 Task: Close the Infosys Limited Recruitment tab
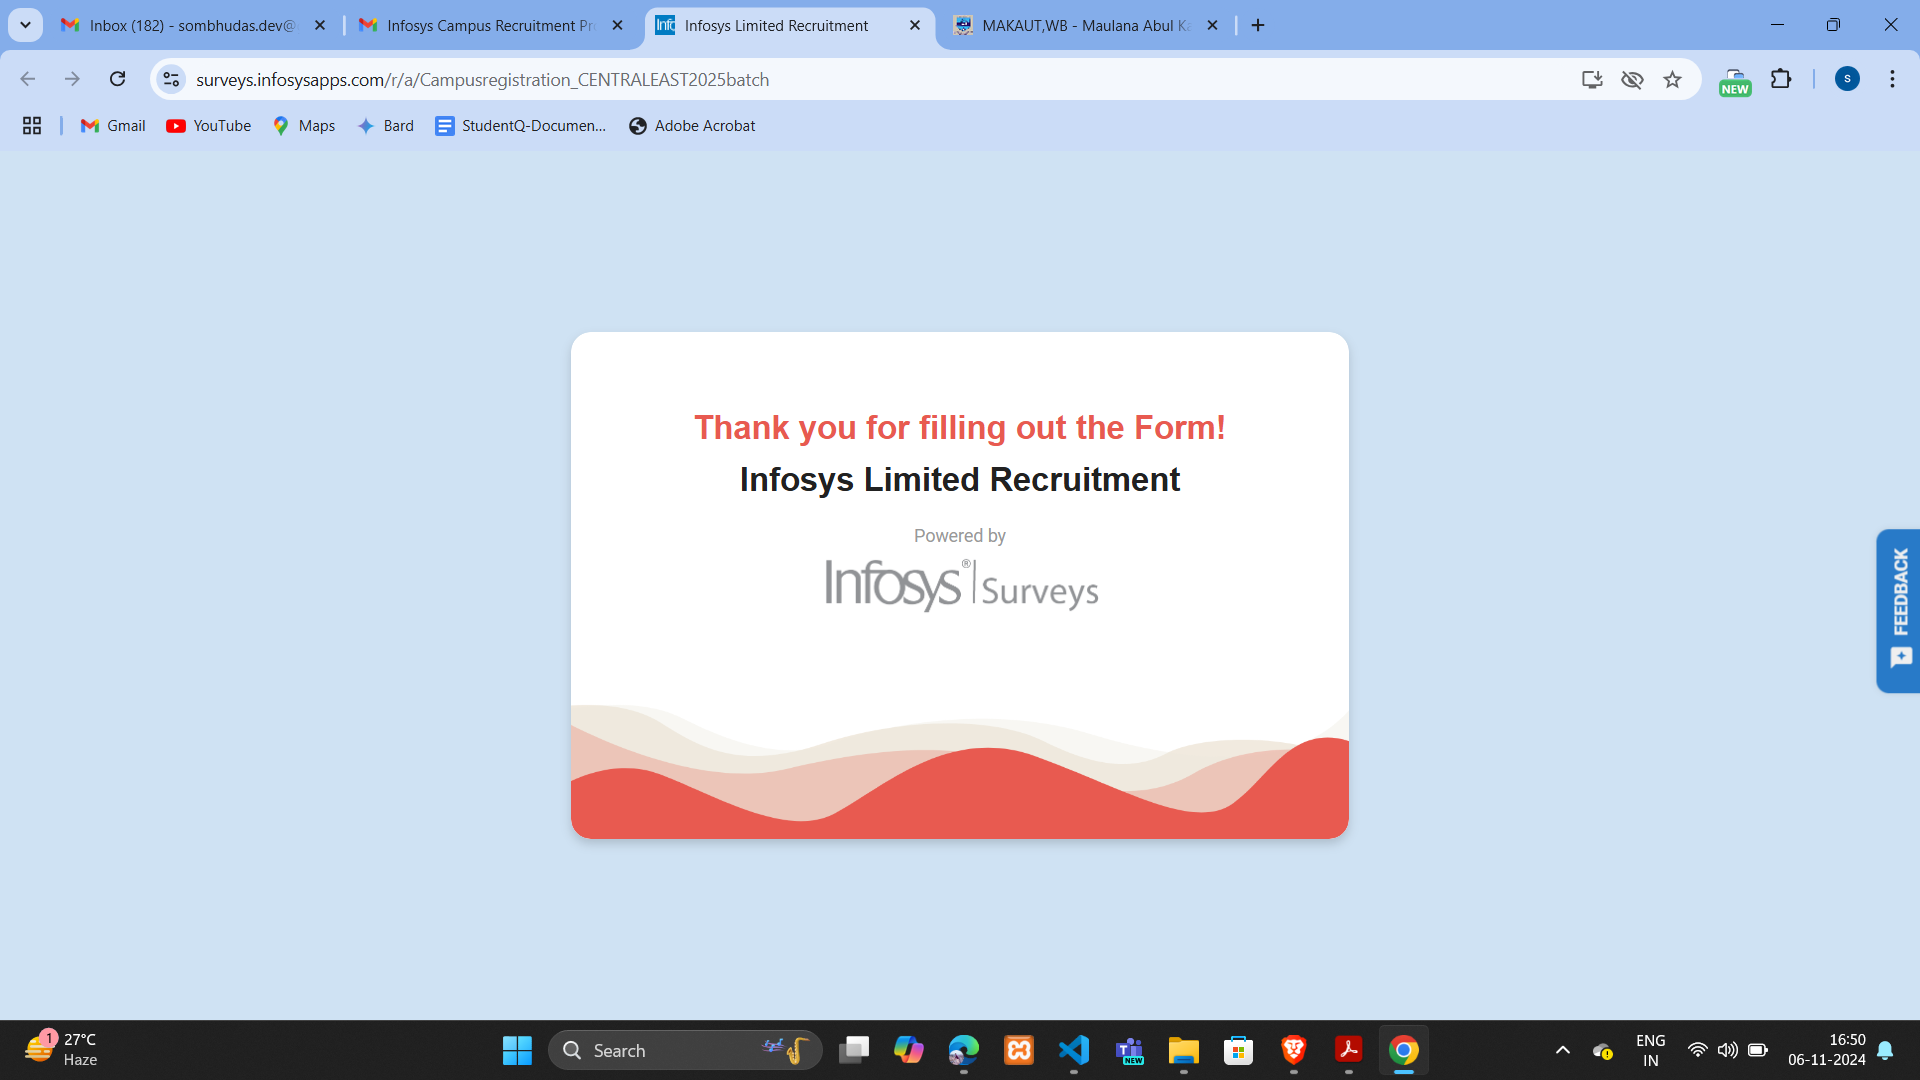[x=915, y=25]
